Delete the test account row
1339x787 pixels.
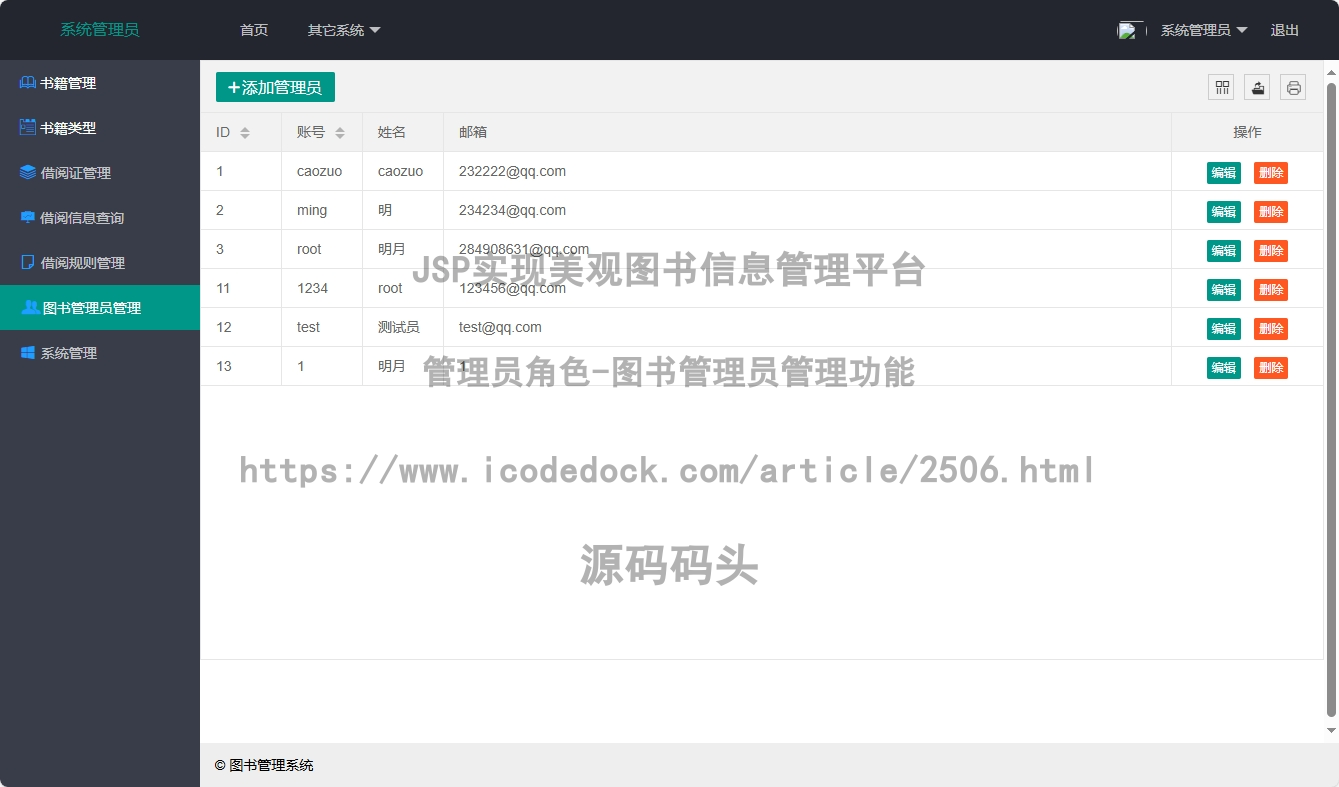(1271, 329)
